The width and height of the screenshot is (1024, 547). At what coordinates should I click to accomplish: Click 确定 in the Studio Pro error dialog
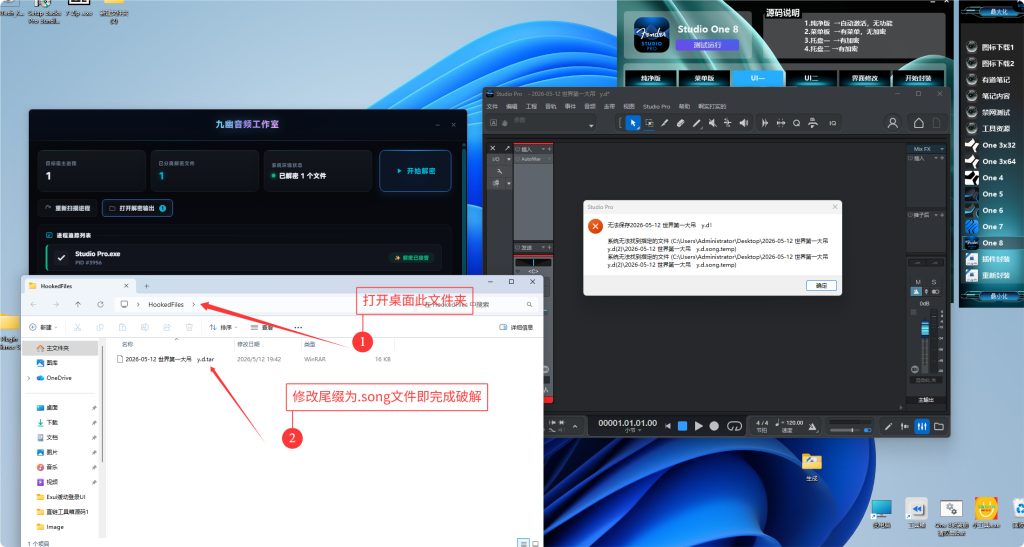point(821,285)
